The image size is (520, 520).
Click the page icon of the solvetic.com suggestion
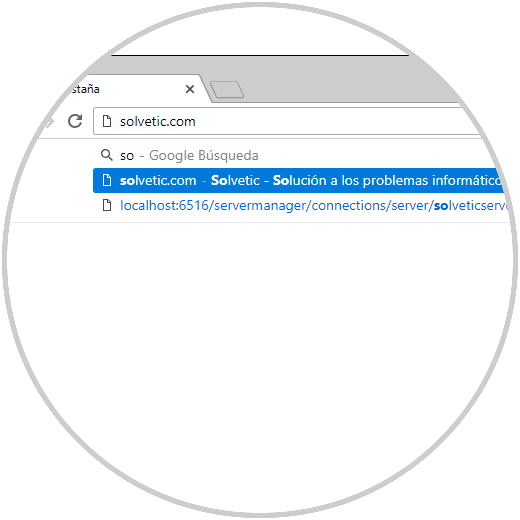pyautogui.click(x=107, y=180)
